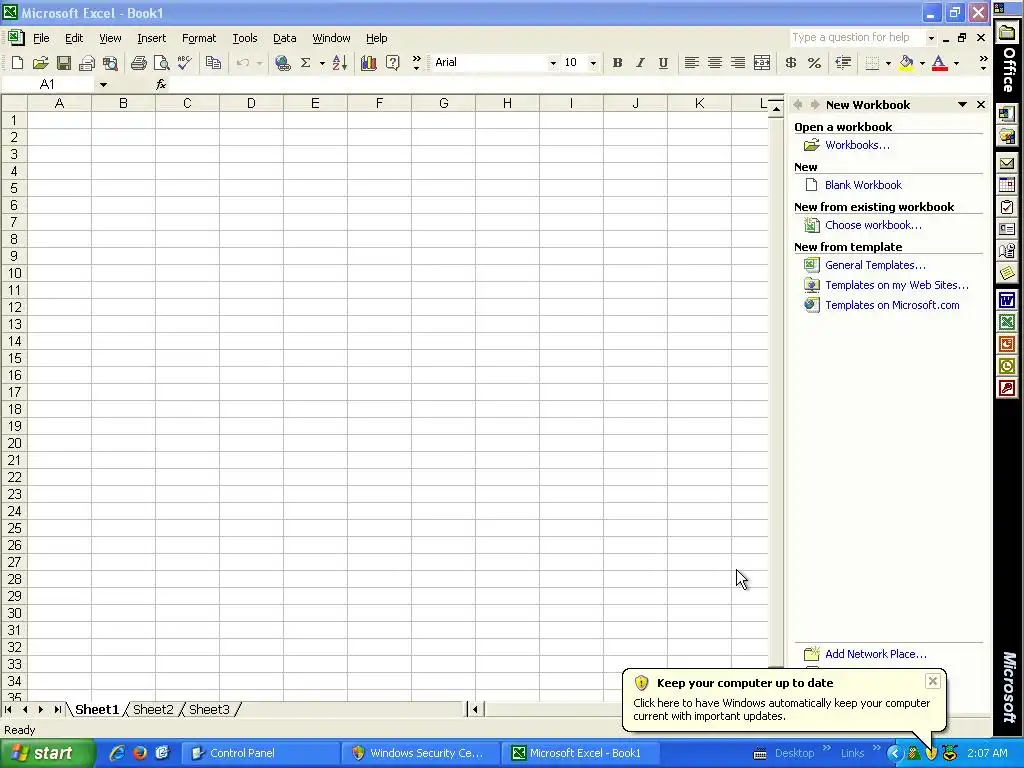
Task: Expand the help question history dropdown
Action: [931, 38]
